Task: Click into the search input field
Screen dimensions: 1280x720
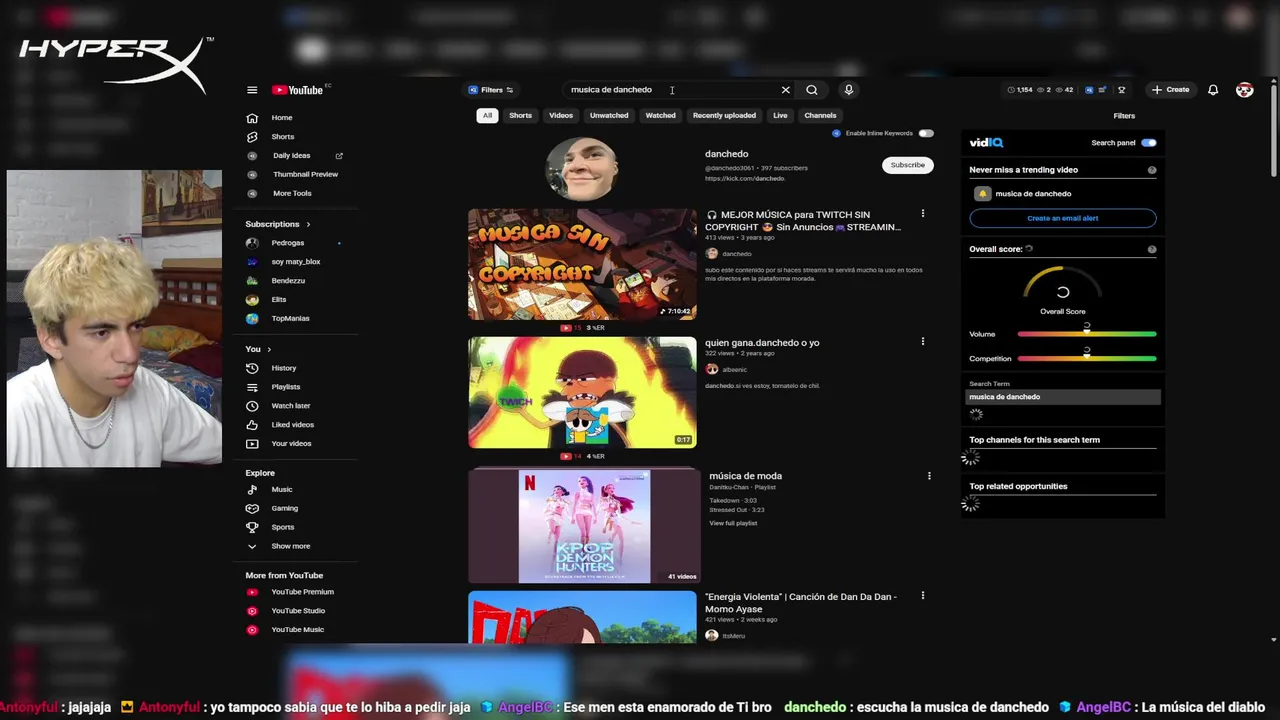Action: tap(670, 90)
